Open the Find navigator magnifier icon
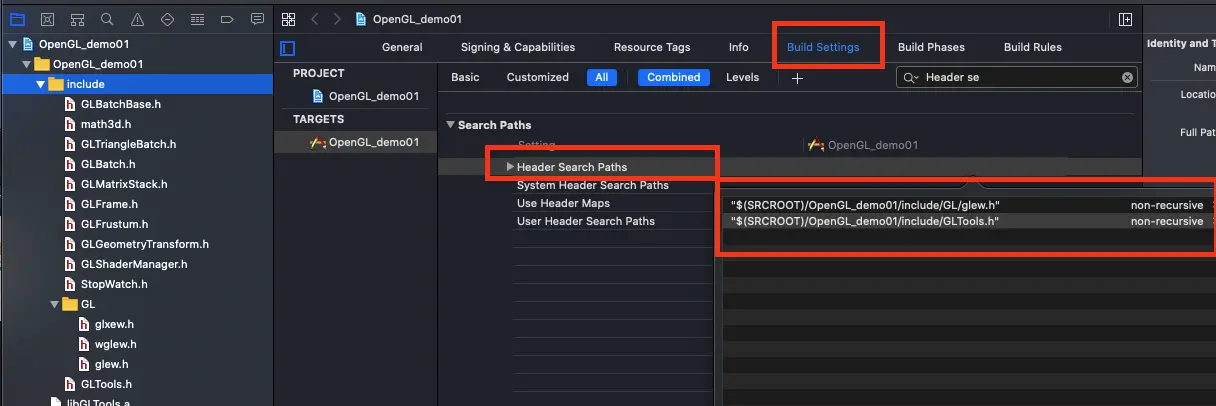Screen dimensions: 1216x406 pos(107,19)
